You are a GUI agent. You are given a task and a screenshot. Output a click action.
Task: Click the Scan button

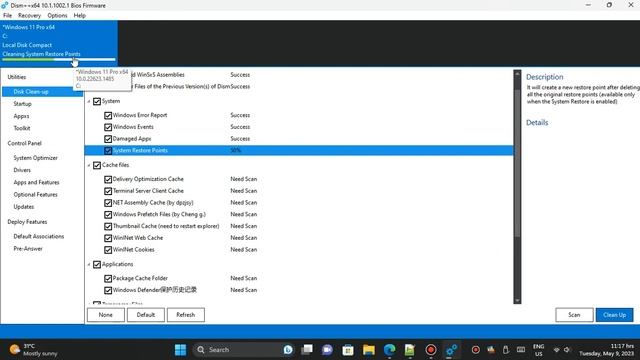(574, 315)
